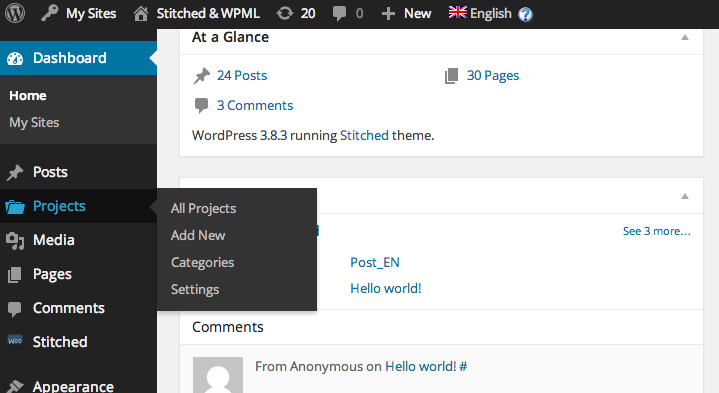The image size is (719, 393).
Task: Click the 0 comments count
Action: [359, 14]
